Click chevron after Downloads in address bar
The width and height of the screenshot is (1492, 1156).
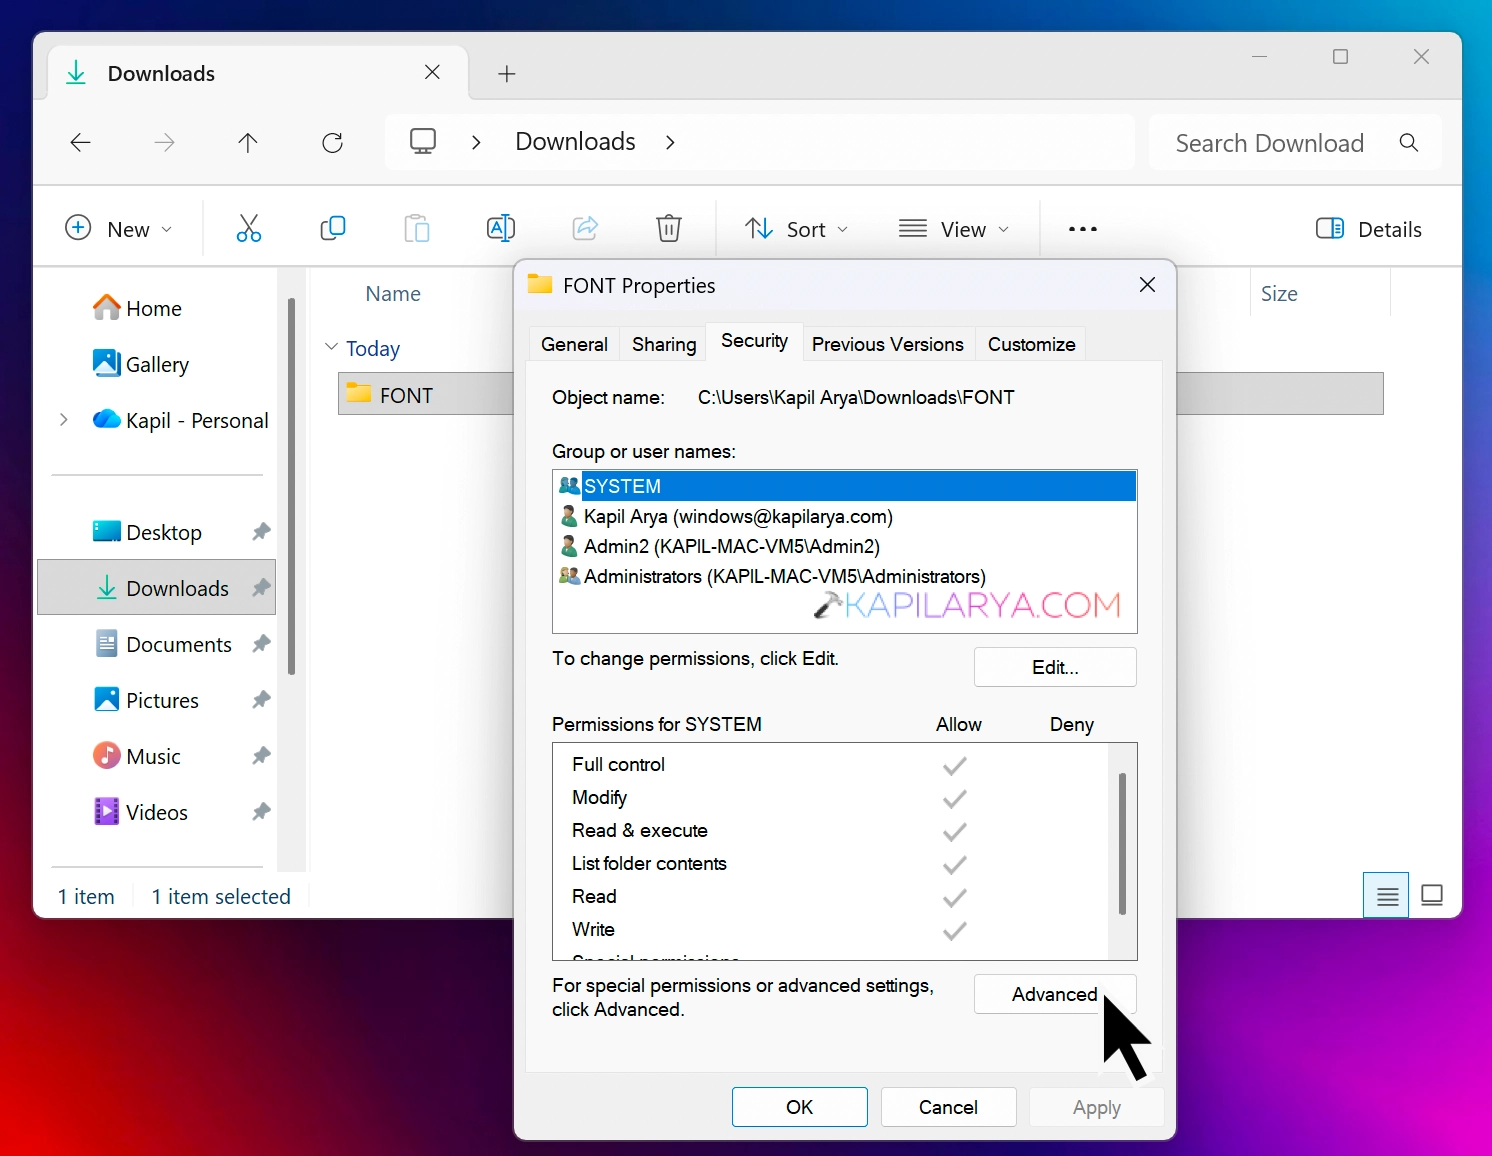pyautogui.click(x=670, y=143)
